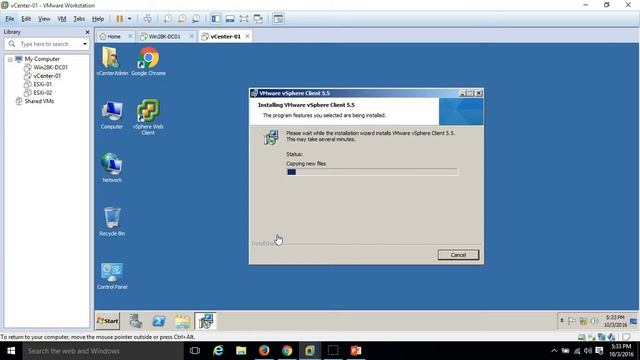Click the host Windows Start button
The image size is (640, 360).
click(x=11, y=351)
